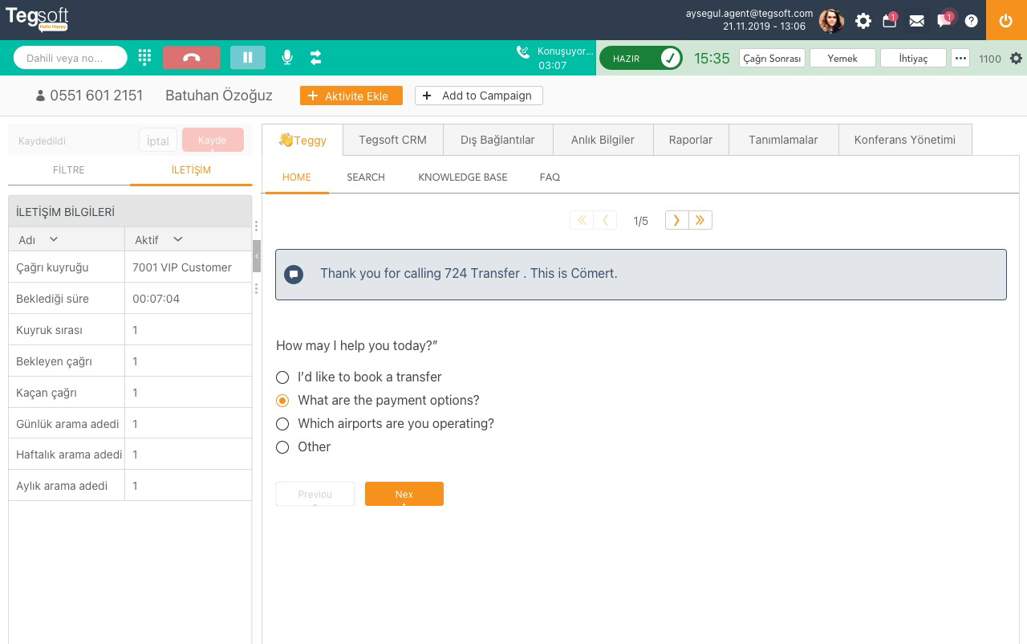This screenshot has height=644, width=1027.
Task: Expand the Adı column dropdown
Action: click(x=54, y=240)
